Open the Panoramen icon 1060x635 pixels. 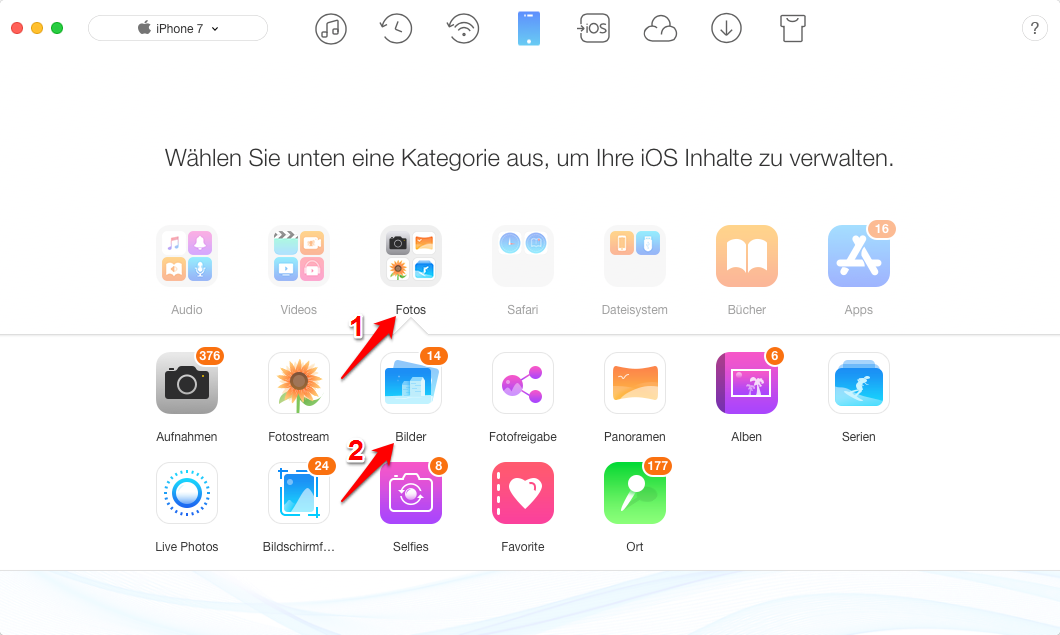(635, 383)
